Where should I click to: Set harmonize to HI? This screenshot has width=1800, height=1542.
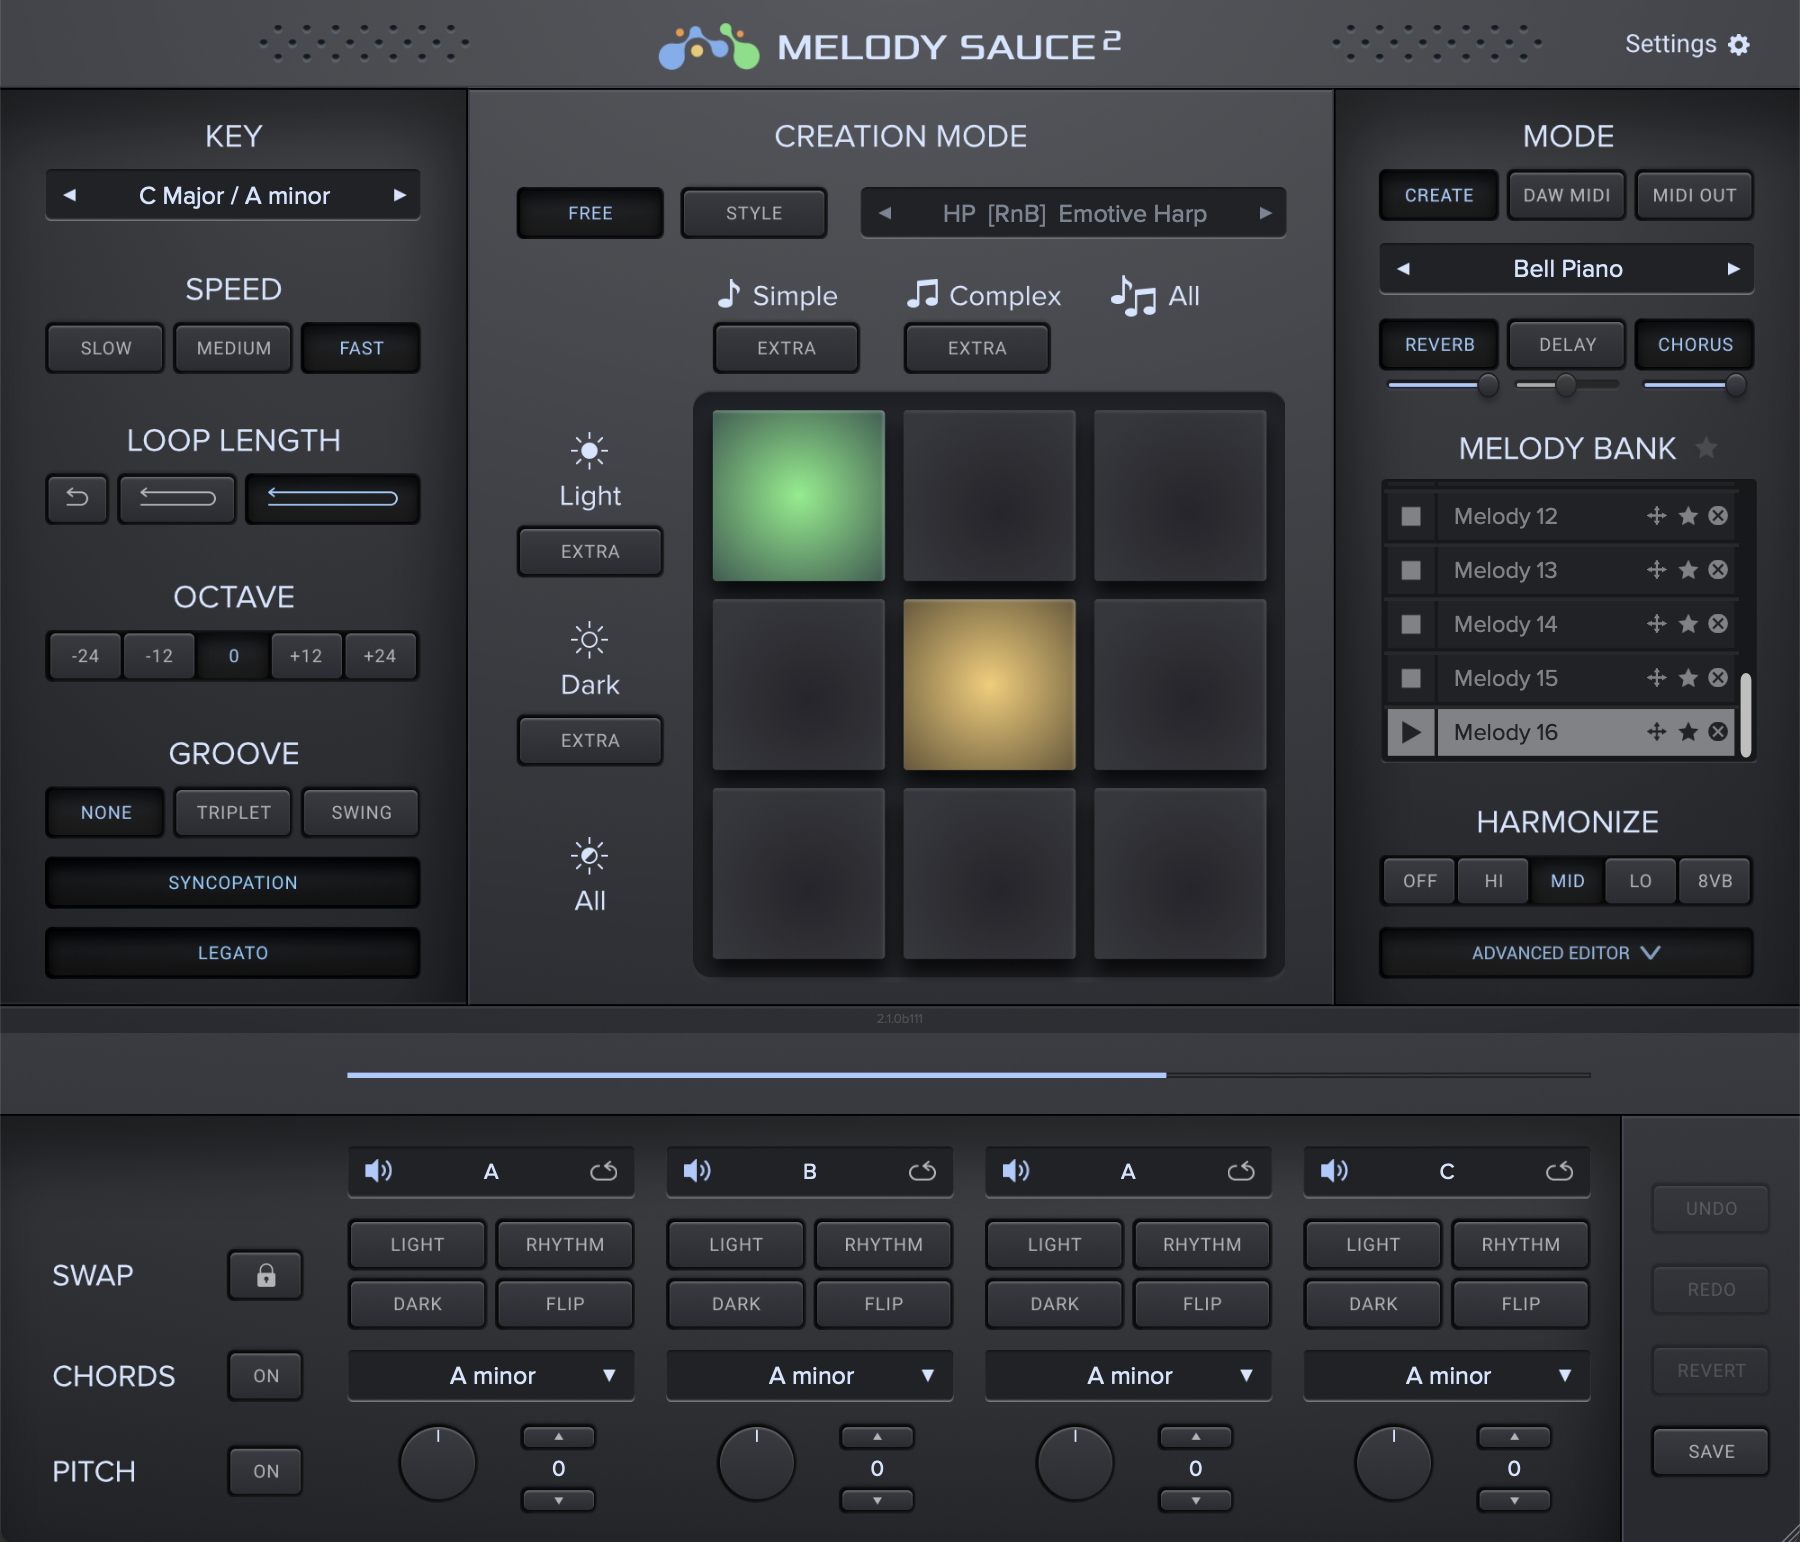(x=1493, y=881)
